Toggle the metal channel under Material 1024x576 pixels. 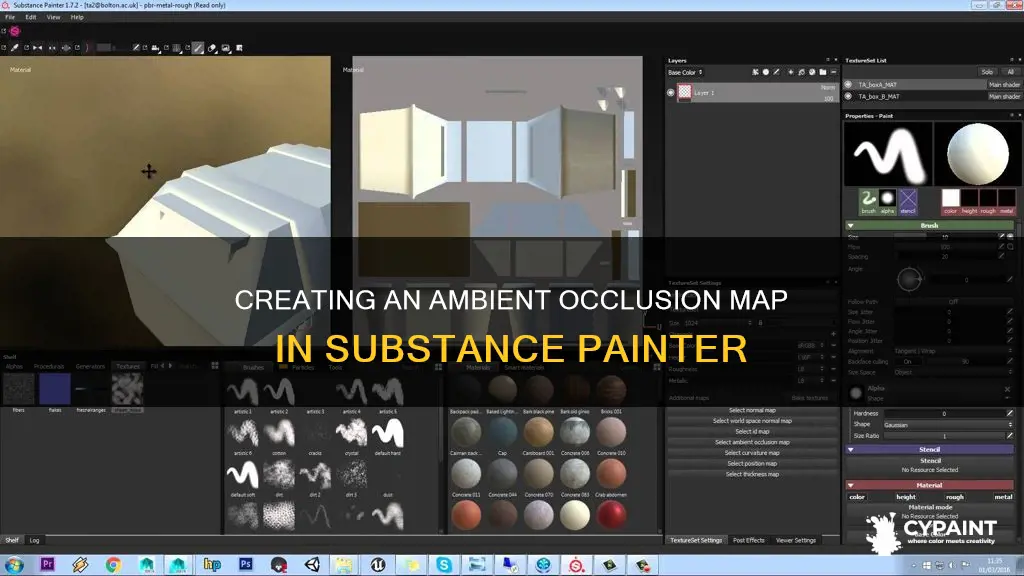click(x=1003, y=497)
